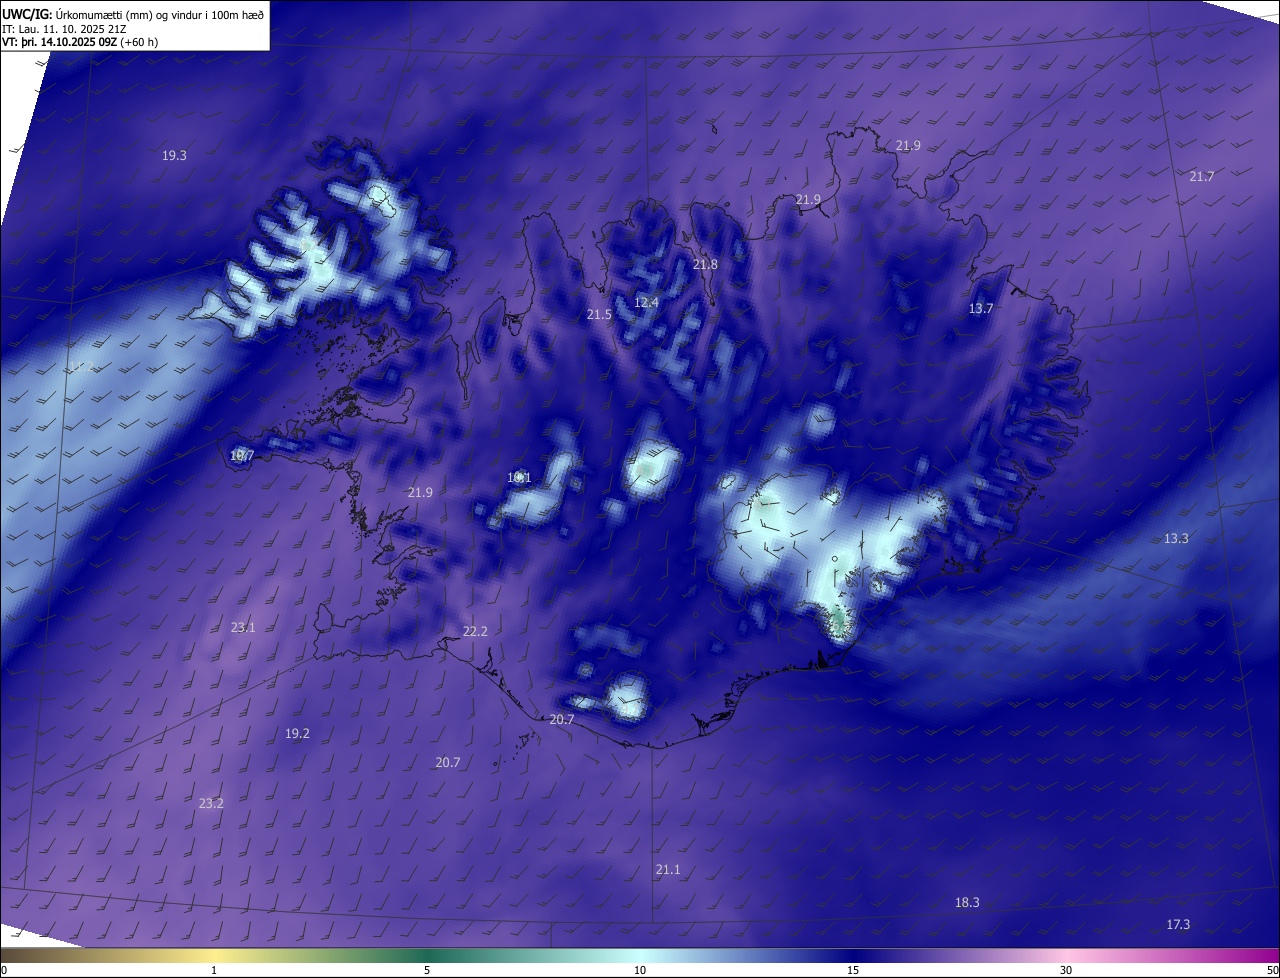Viewport: 1280px width, 978px height.
Task: Click the 10.1 value label
Action: 519,477
